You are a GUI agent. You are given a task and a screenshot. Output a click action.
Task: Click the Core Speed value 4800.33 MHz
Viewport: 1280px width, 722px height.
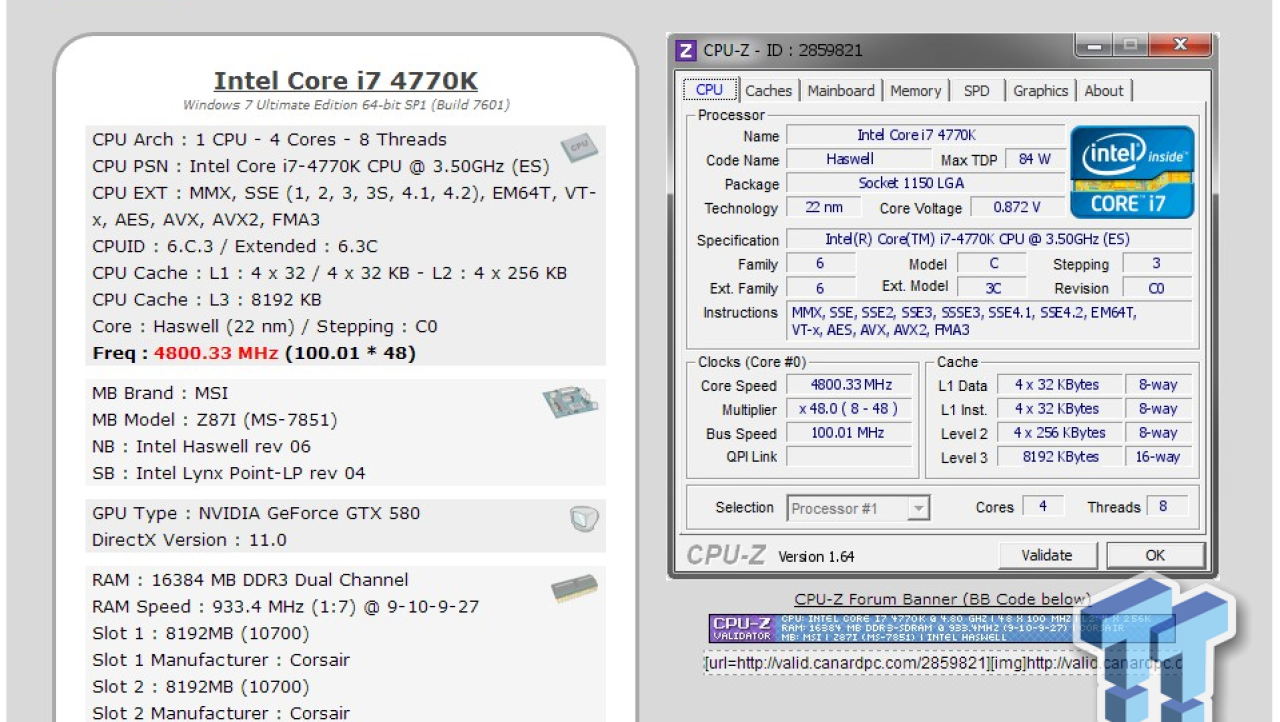point(849,385)
